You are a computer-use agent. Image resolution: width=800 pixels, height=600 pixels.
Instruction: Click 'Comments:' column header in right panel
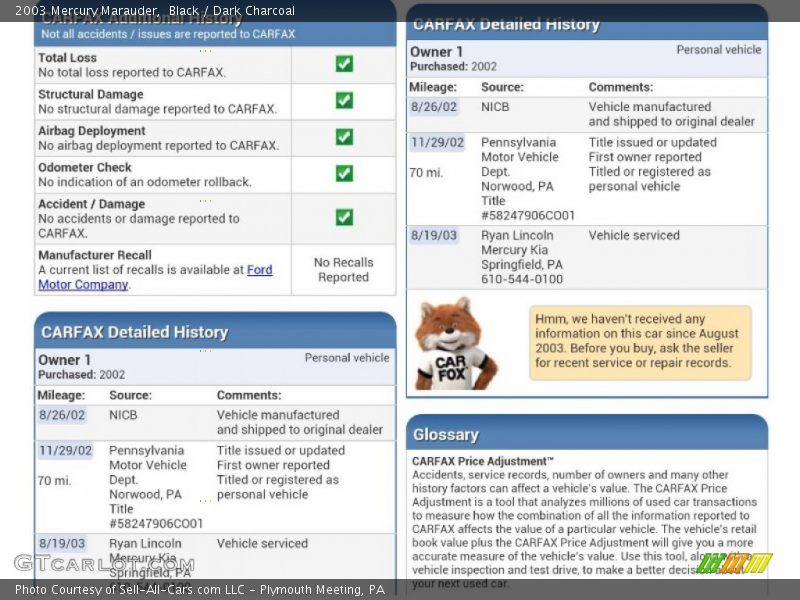(621, 87)
